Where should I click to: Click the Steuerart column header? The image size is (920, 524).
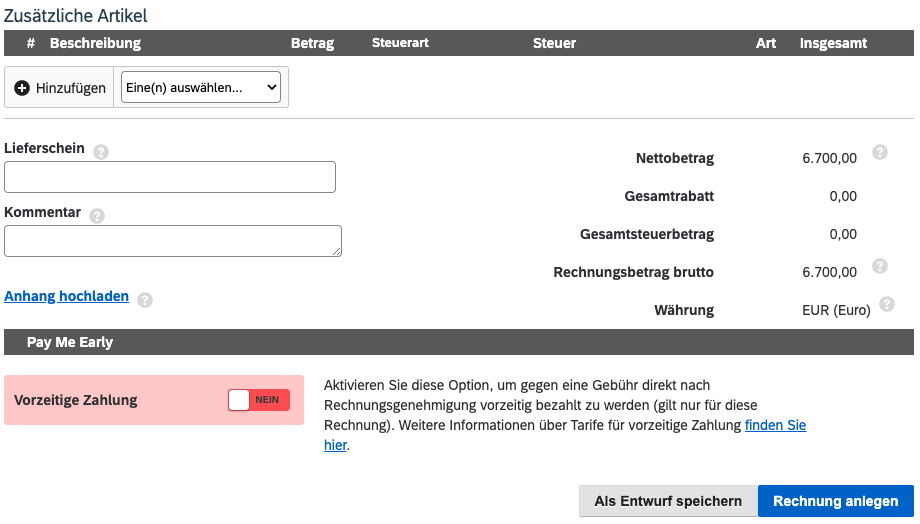[x=400, y=43]
